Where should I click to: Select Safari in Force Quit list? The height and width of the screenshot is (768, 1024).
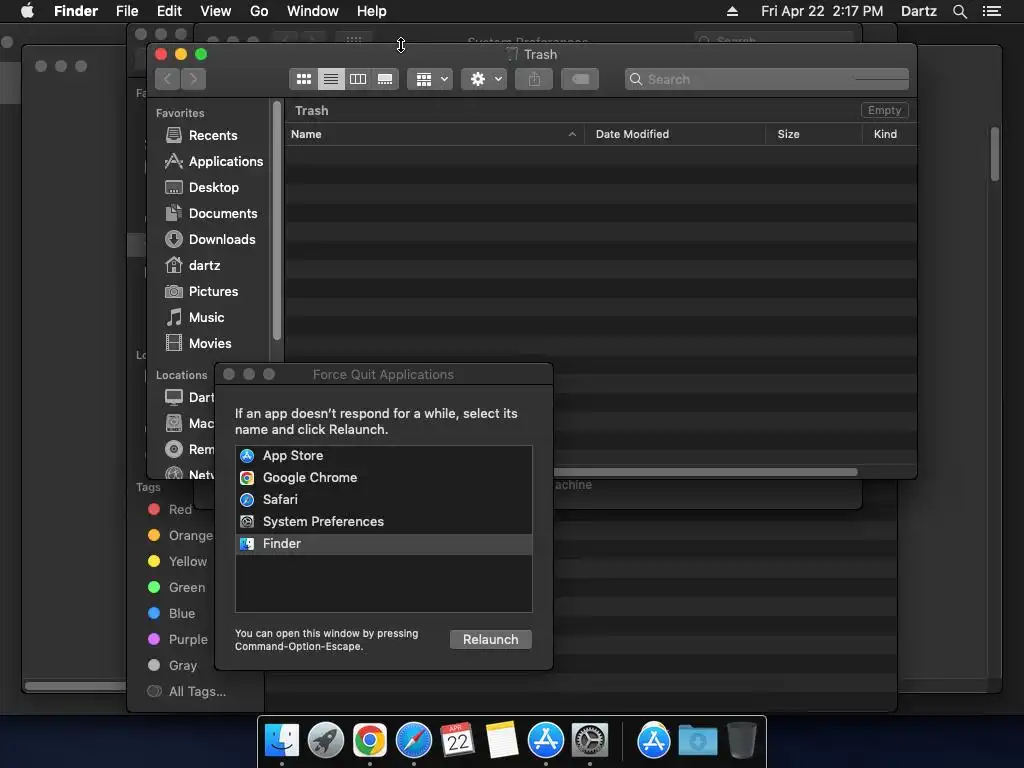[384, 500]
